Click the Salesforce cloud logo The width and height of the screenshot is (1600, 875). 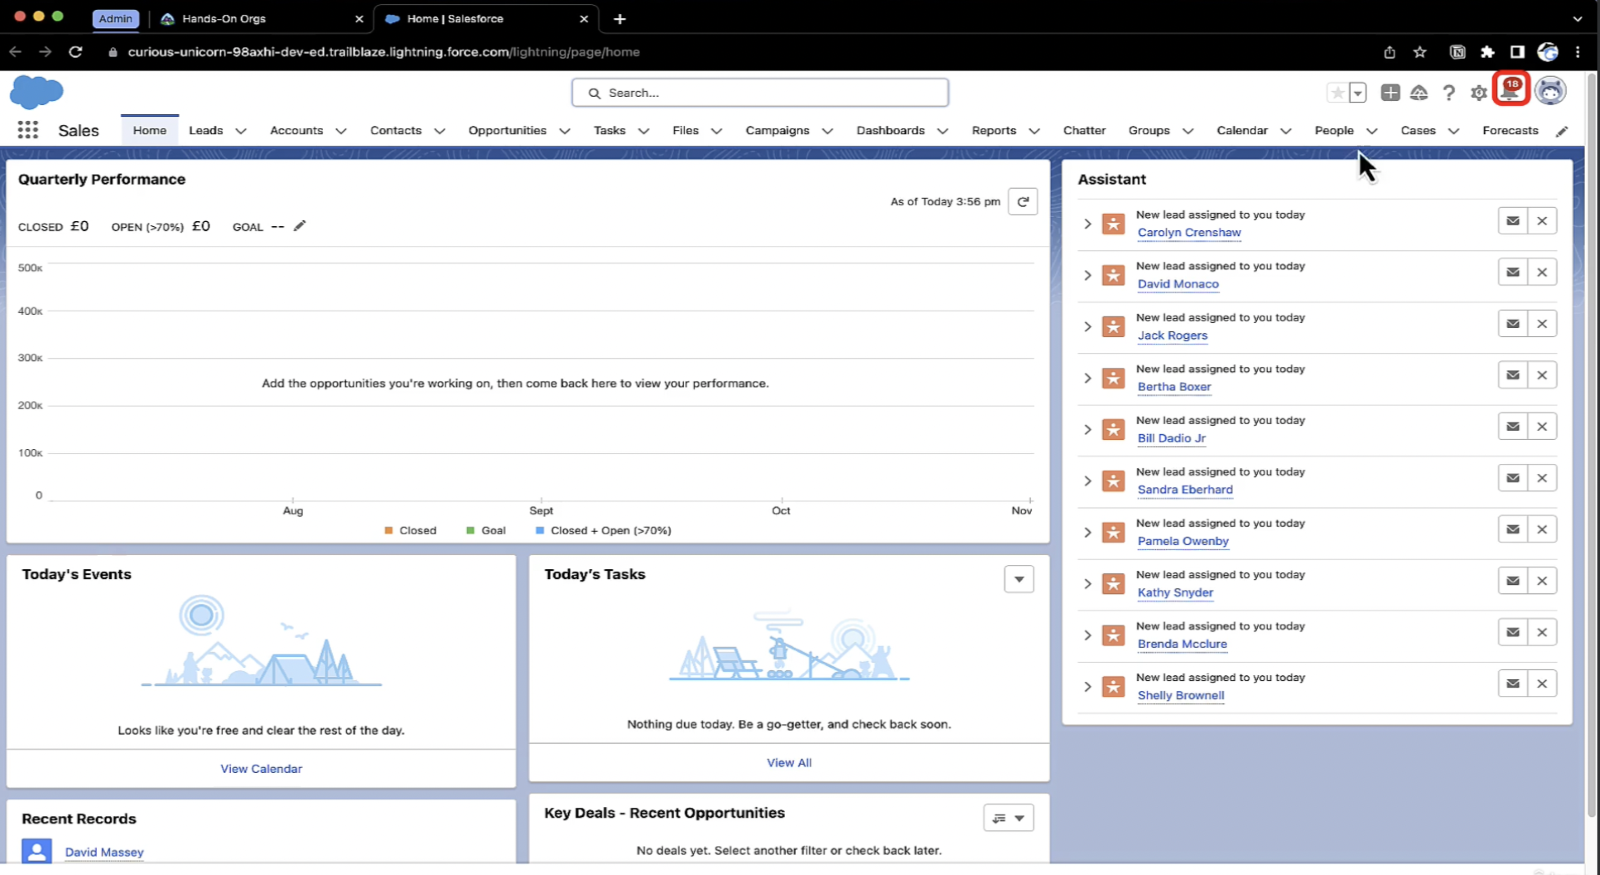36,92
